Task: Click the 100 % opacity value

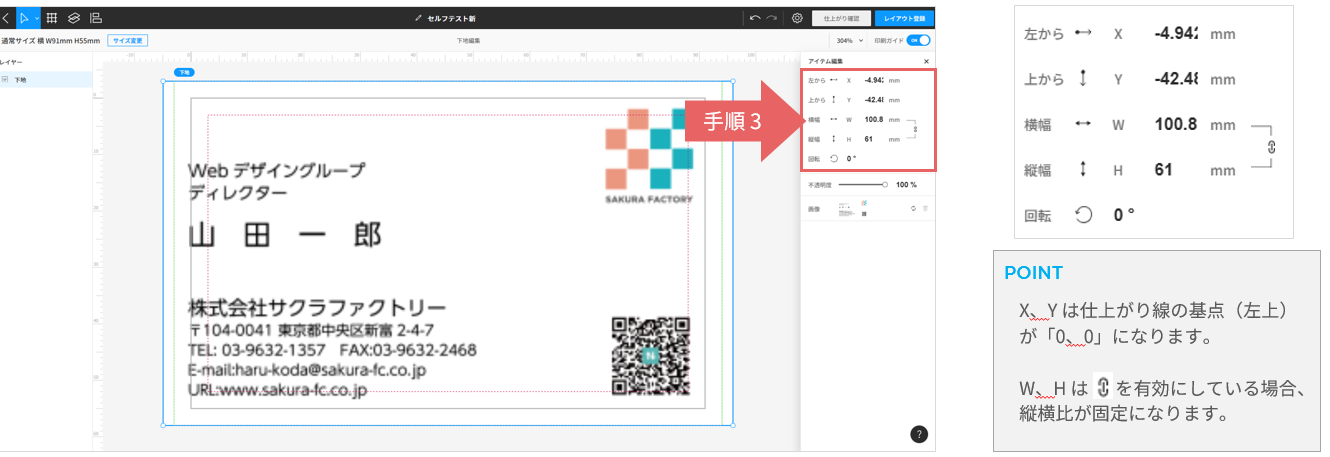Action: tap(906, 185)
